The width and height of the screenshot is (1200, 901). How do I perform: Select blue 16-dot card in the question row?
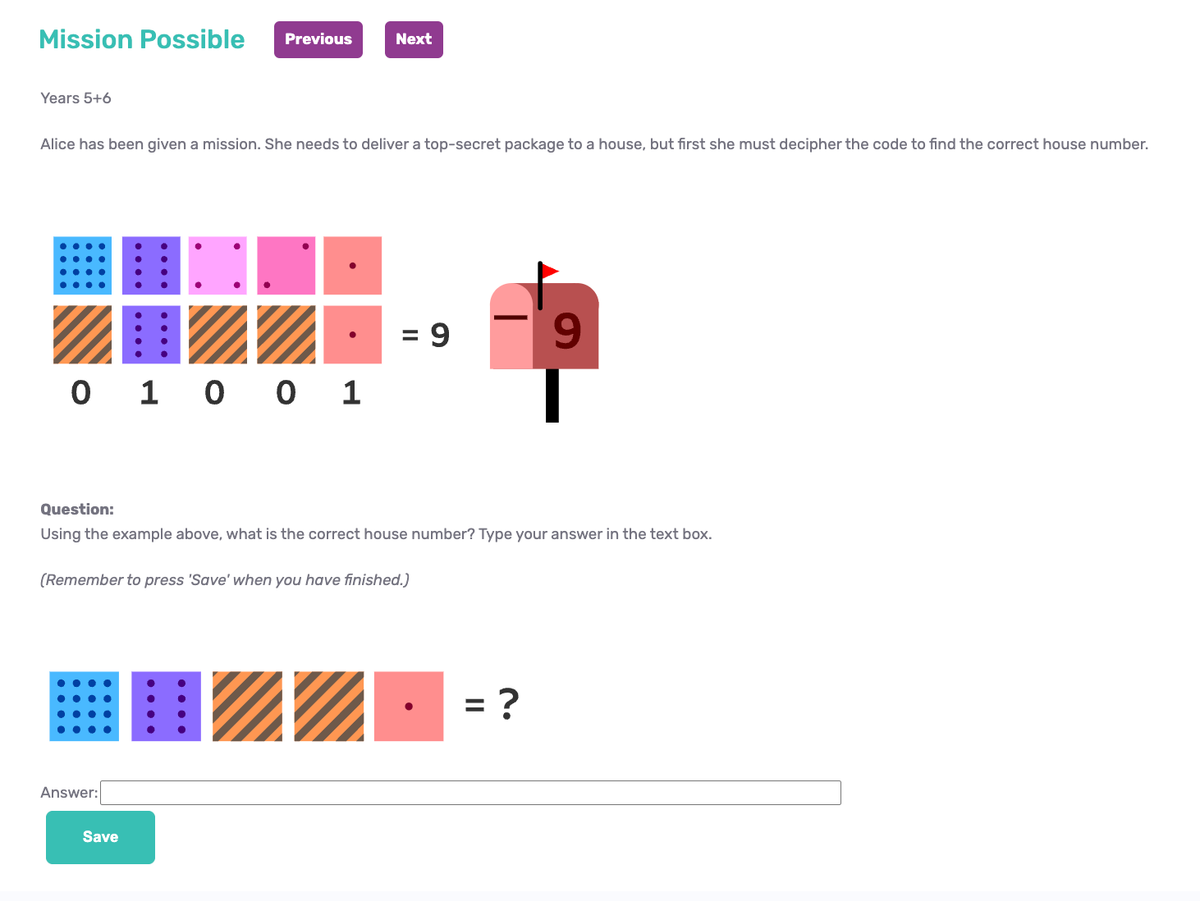click(84, 706)
